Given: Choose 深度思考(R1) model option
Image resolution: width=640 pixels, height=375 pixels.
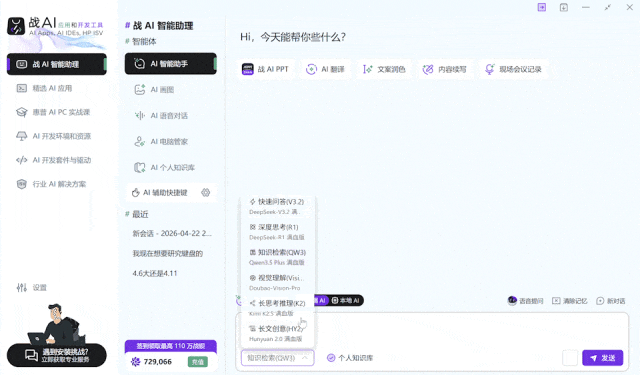Looking at the screenshot, I should [x=278, y=232].
